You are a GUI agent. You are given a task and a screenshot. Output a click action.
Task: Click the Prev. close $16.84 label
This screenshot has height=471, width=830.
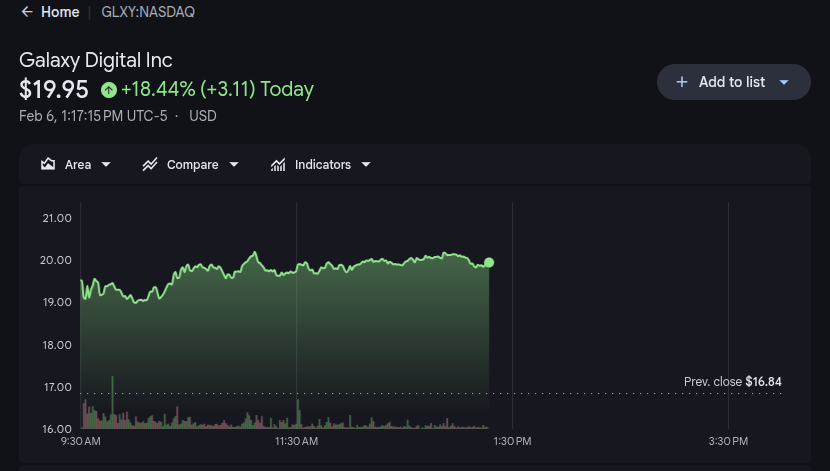click(x=733, y=382)
